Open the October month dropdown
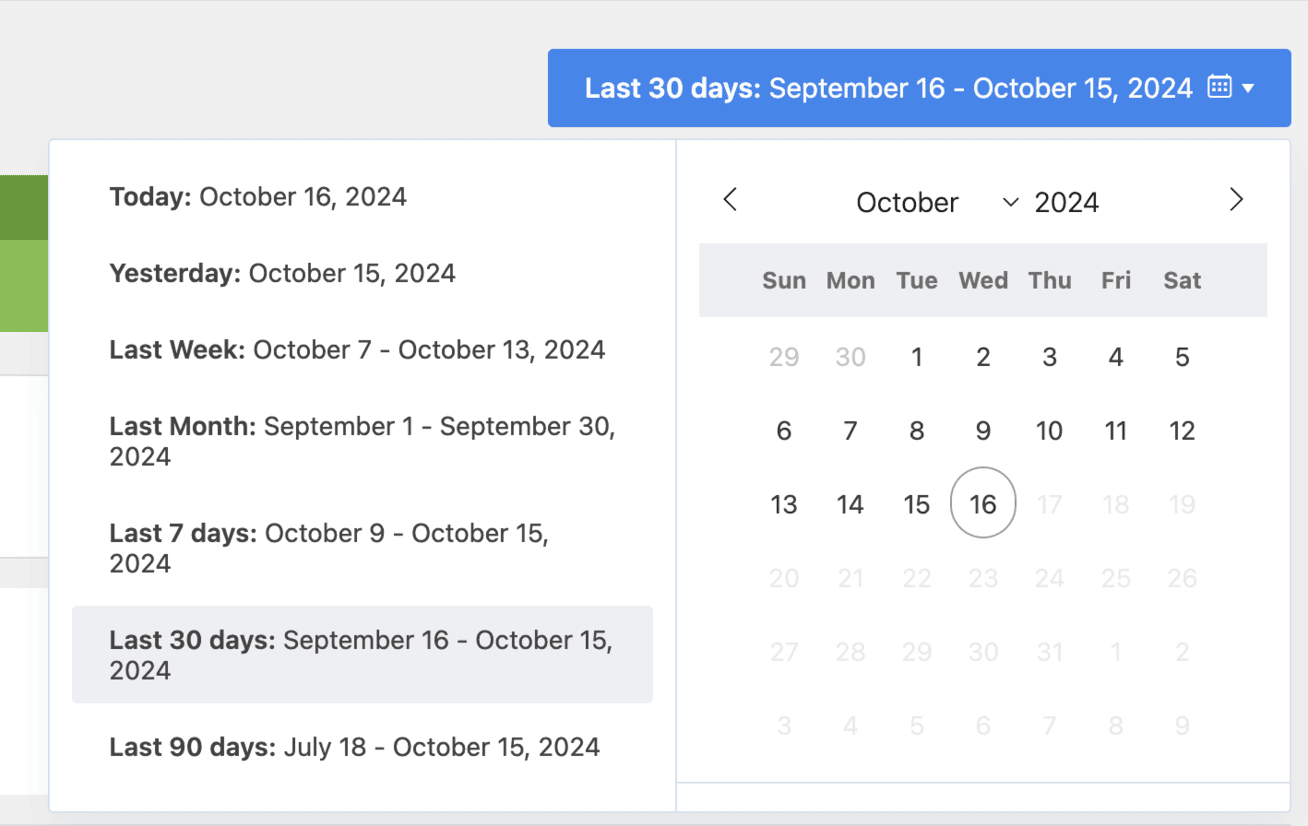1308x826 pixels. pos(936,202)
